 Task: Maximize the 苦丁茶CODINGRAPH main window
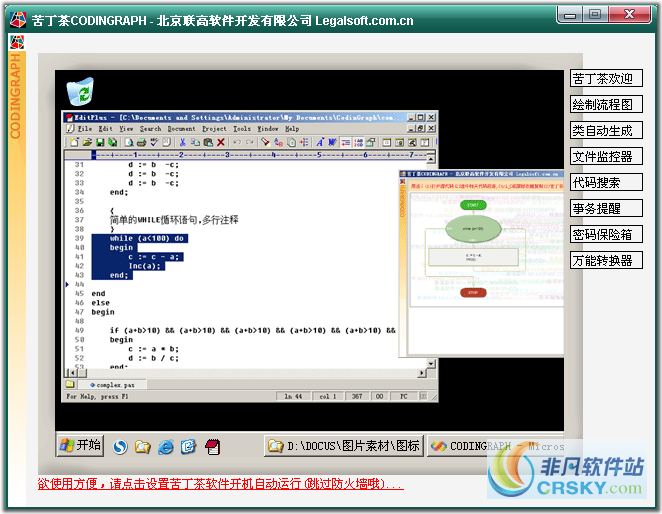tap(595, 14)
